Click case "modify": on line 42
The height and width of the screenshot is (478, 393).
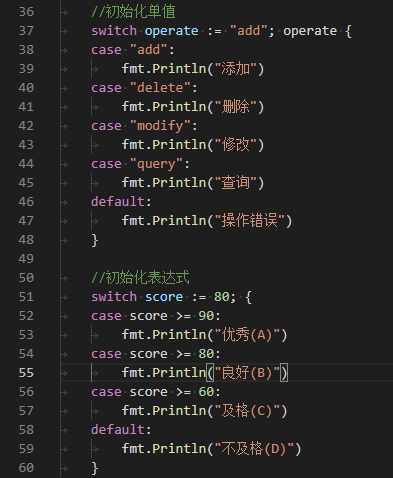144,126
